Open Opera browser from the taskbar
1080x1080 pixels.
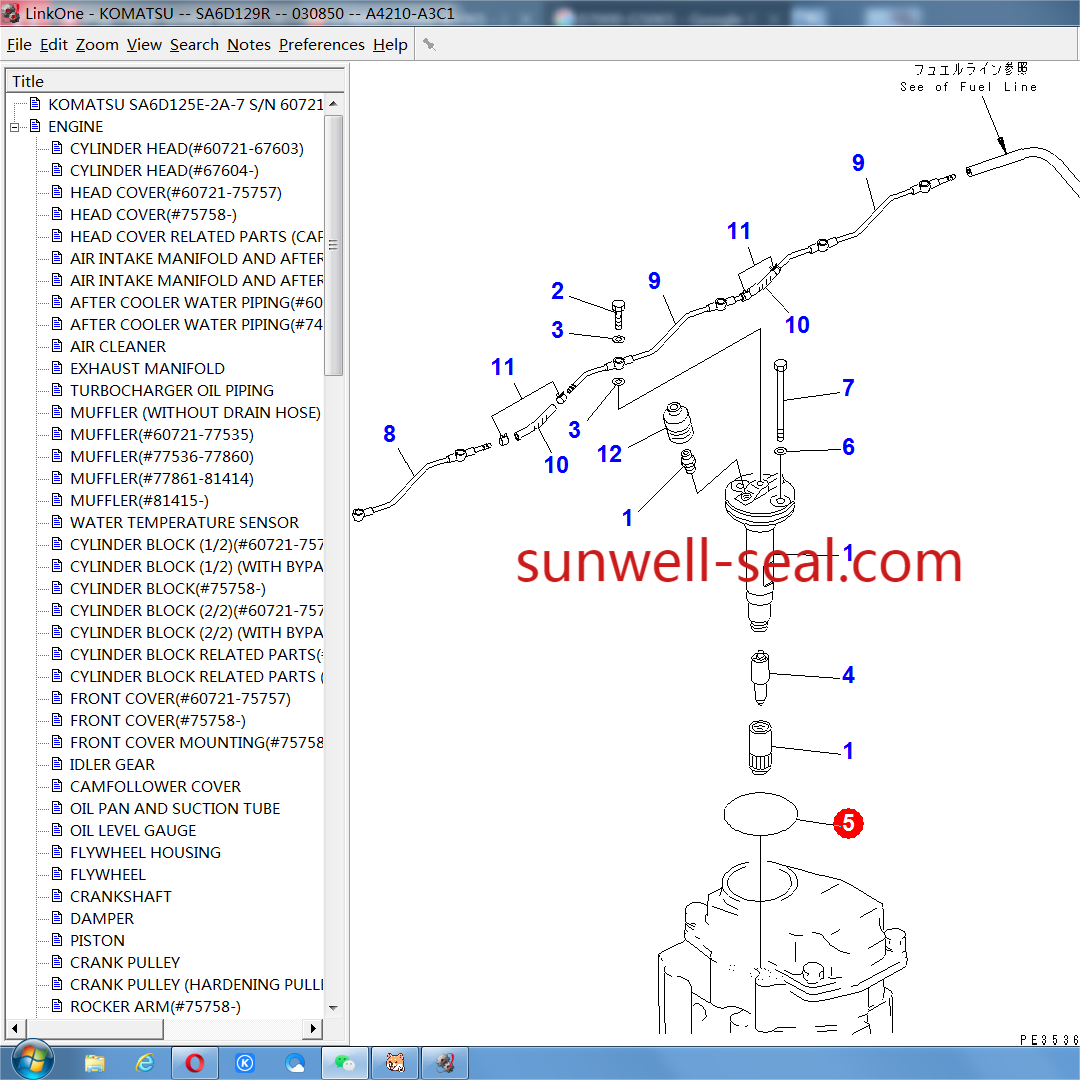(x=195, y=1062)
